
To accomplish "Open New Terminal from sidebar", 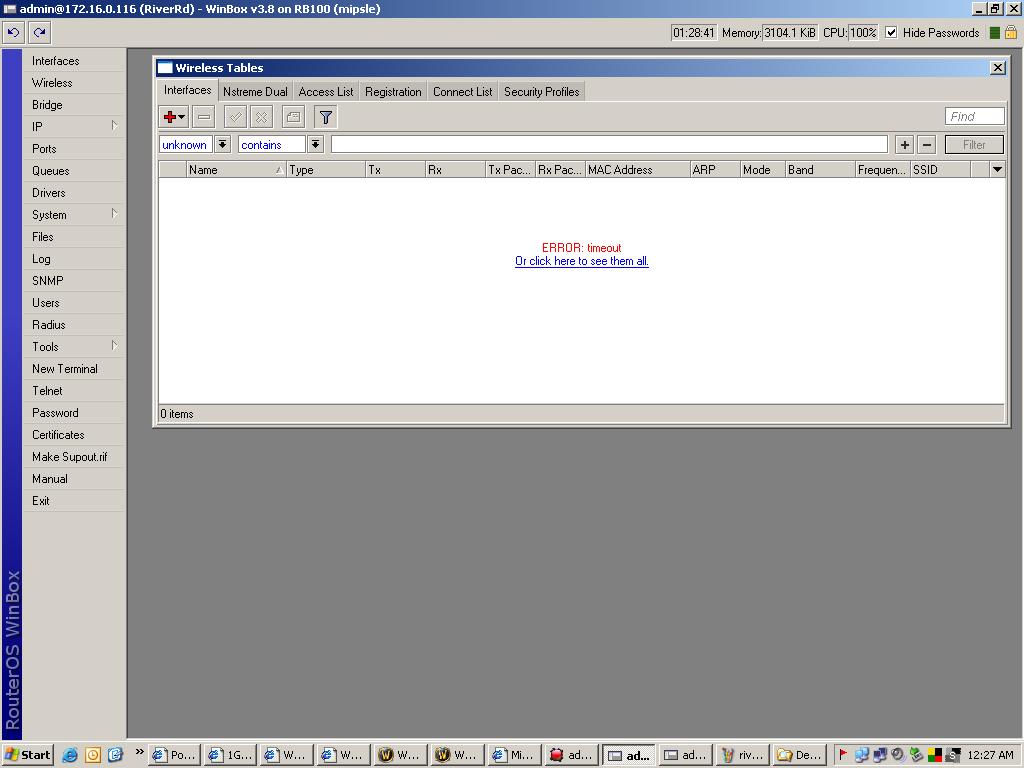I will (x=73, y=368).
